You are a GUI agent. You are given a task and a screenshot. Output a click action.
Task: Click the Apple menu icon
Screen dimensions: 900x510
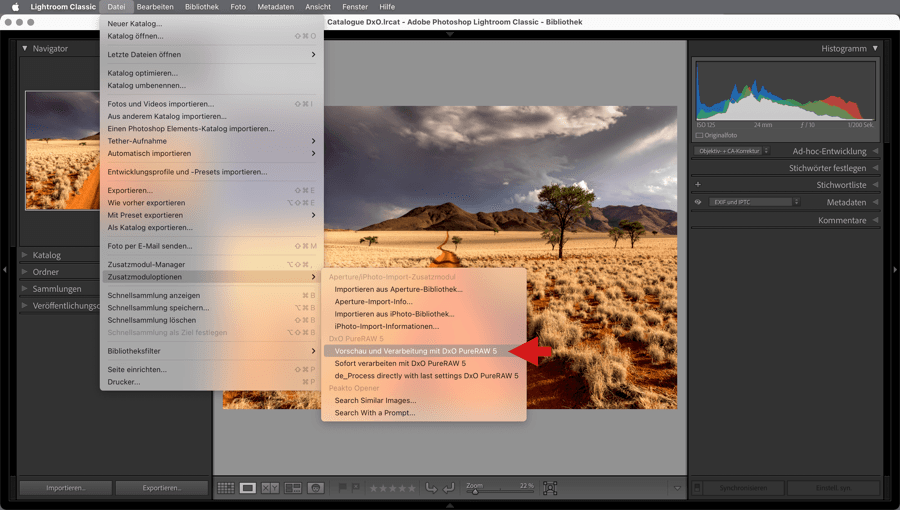pos(15,7)
